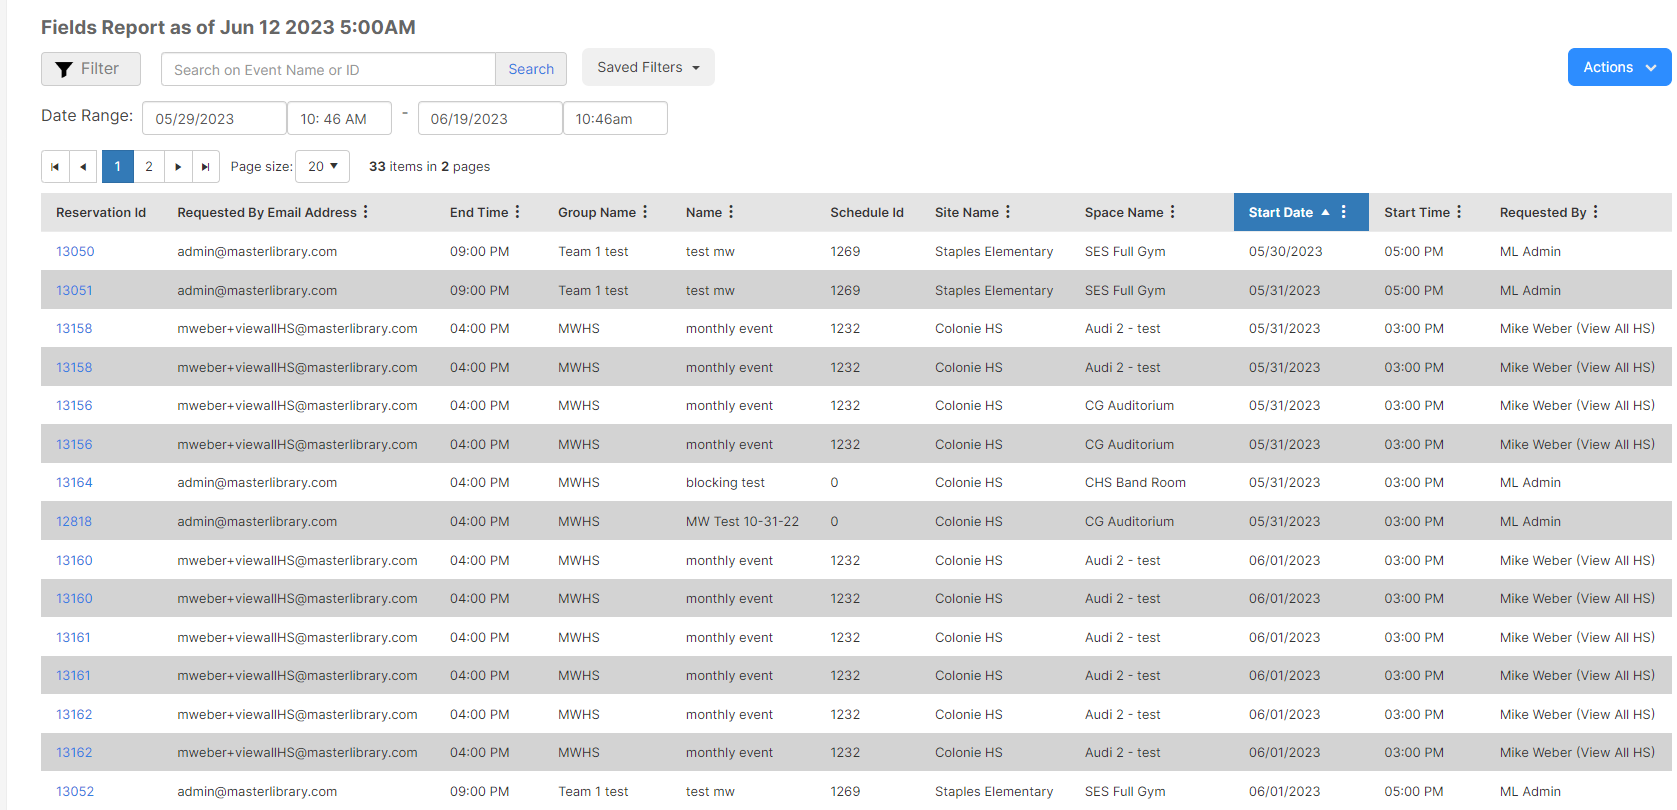This screenshot has height=810, width=1677.
Task: Click Start Time column header text
Action: [1417, 212]
